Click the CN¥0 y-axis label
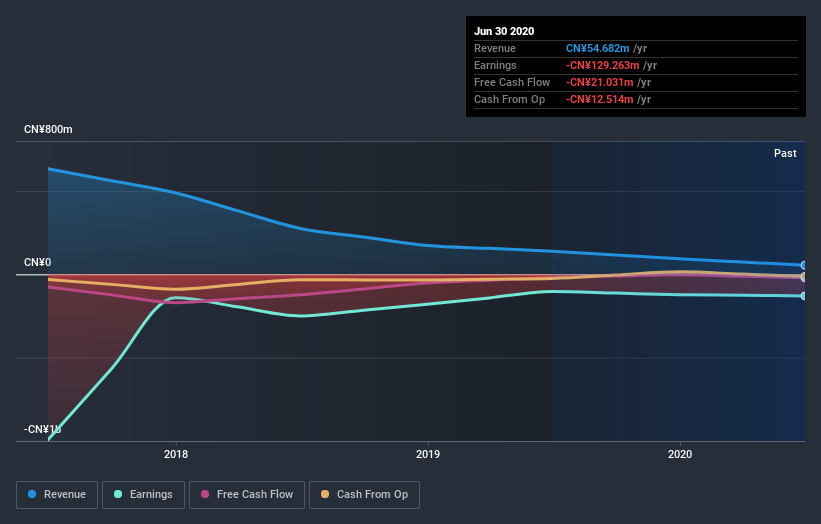821x524 pixels. coord(38,262)
